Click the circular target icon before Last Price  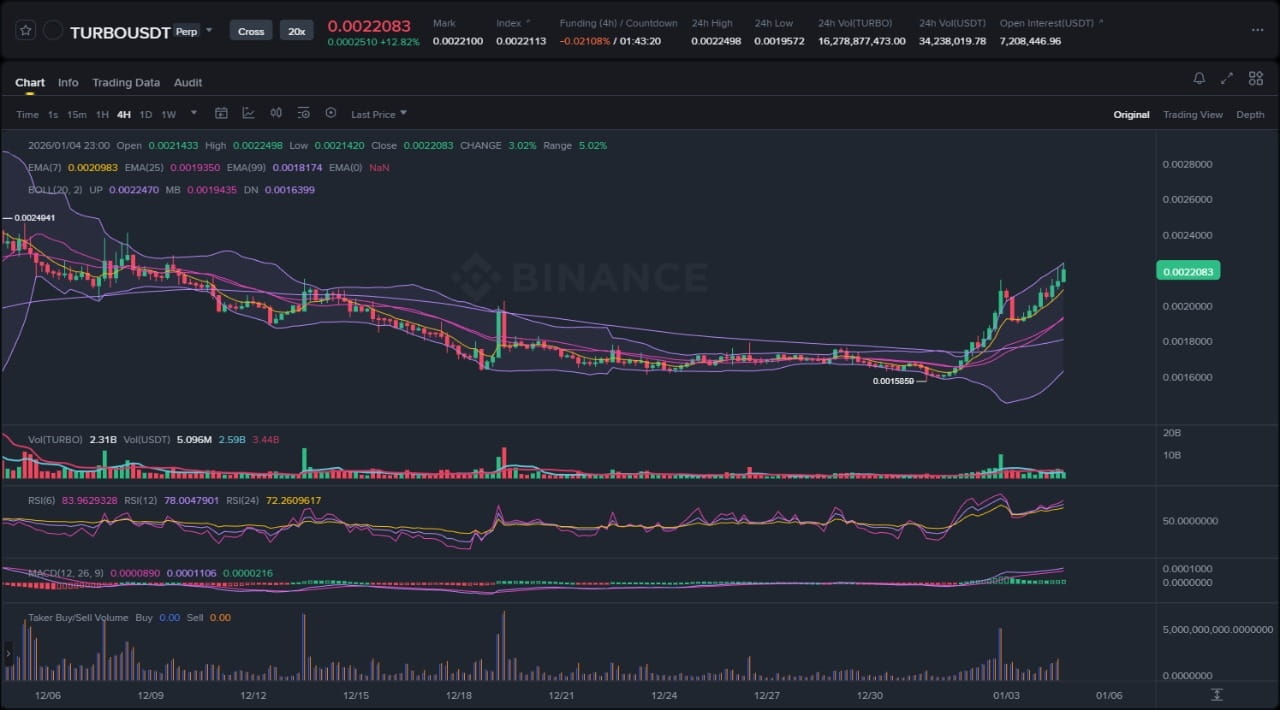[331, 114]
